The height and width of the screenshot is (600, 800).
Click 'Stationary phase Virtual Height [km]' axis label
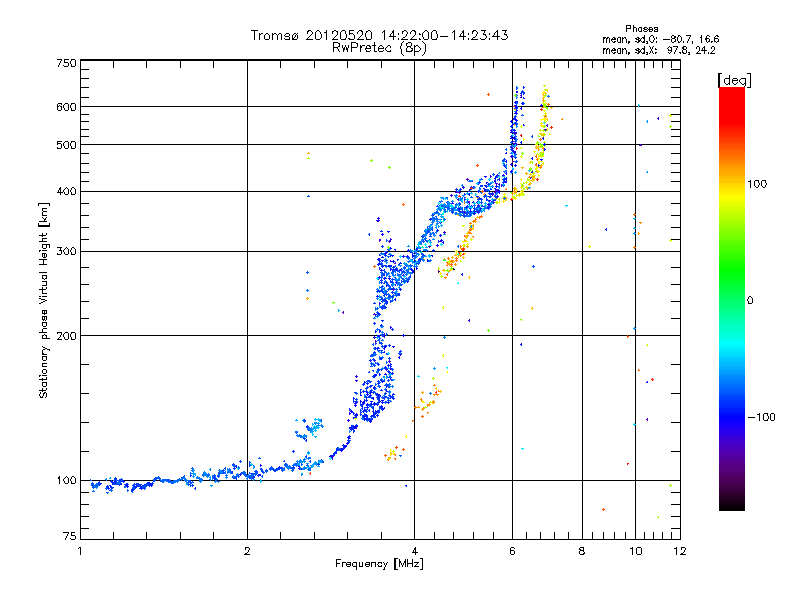[43, 300]
